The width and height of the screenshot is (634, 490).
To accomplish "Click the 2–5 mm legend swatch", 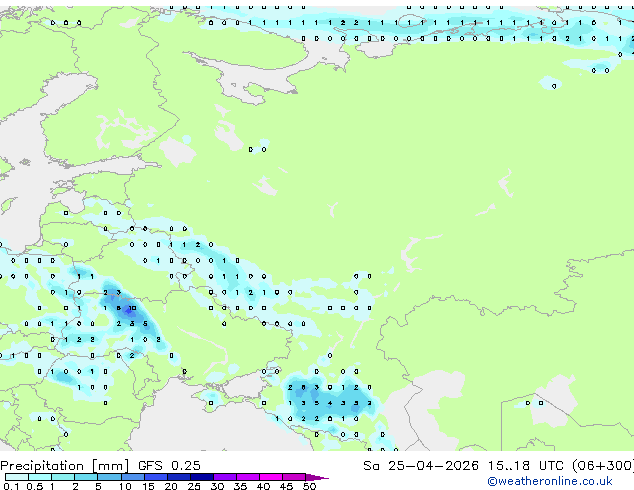I will pos(86,477).
